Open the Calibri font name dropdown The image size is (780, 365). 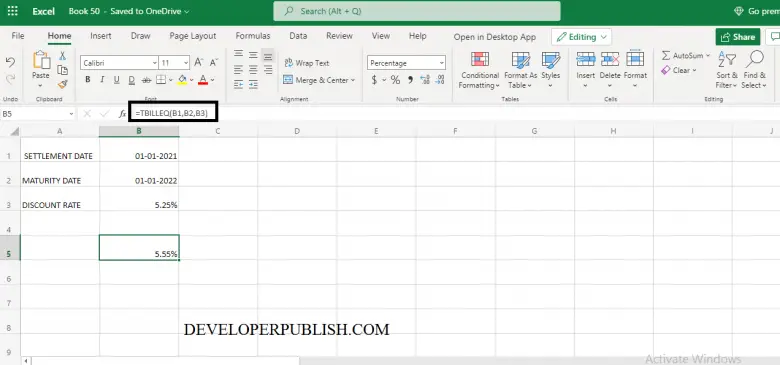click(x=119, y=63)
